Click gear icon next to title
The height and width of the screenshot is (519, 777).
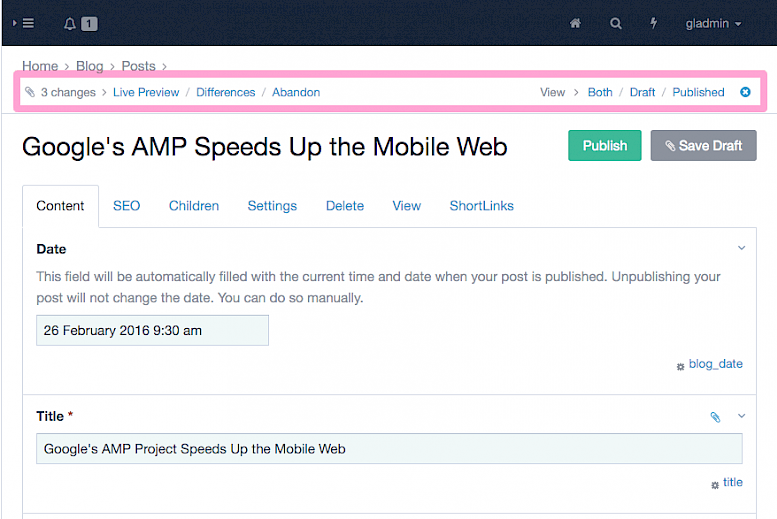(715, 484)
